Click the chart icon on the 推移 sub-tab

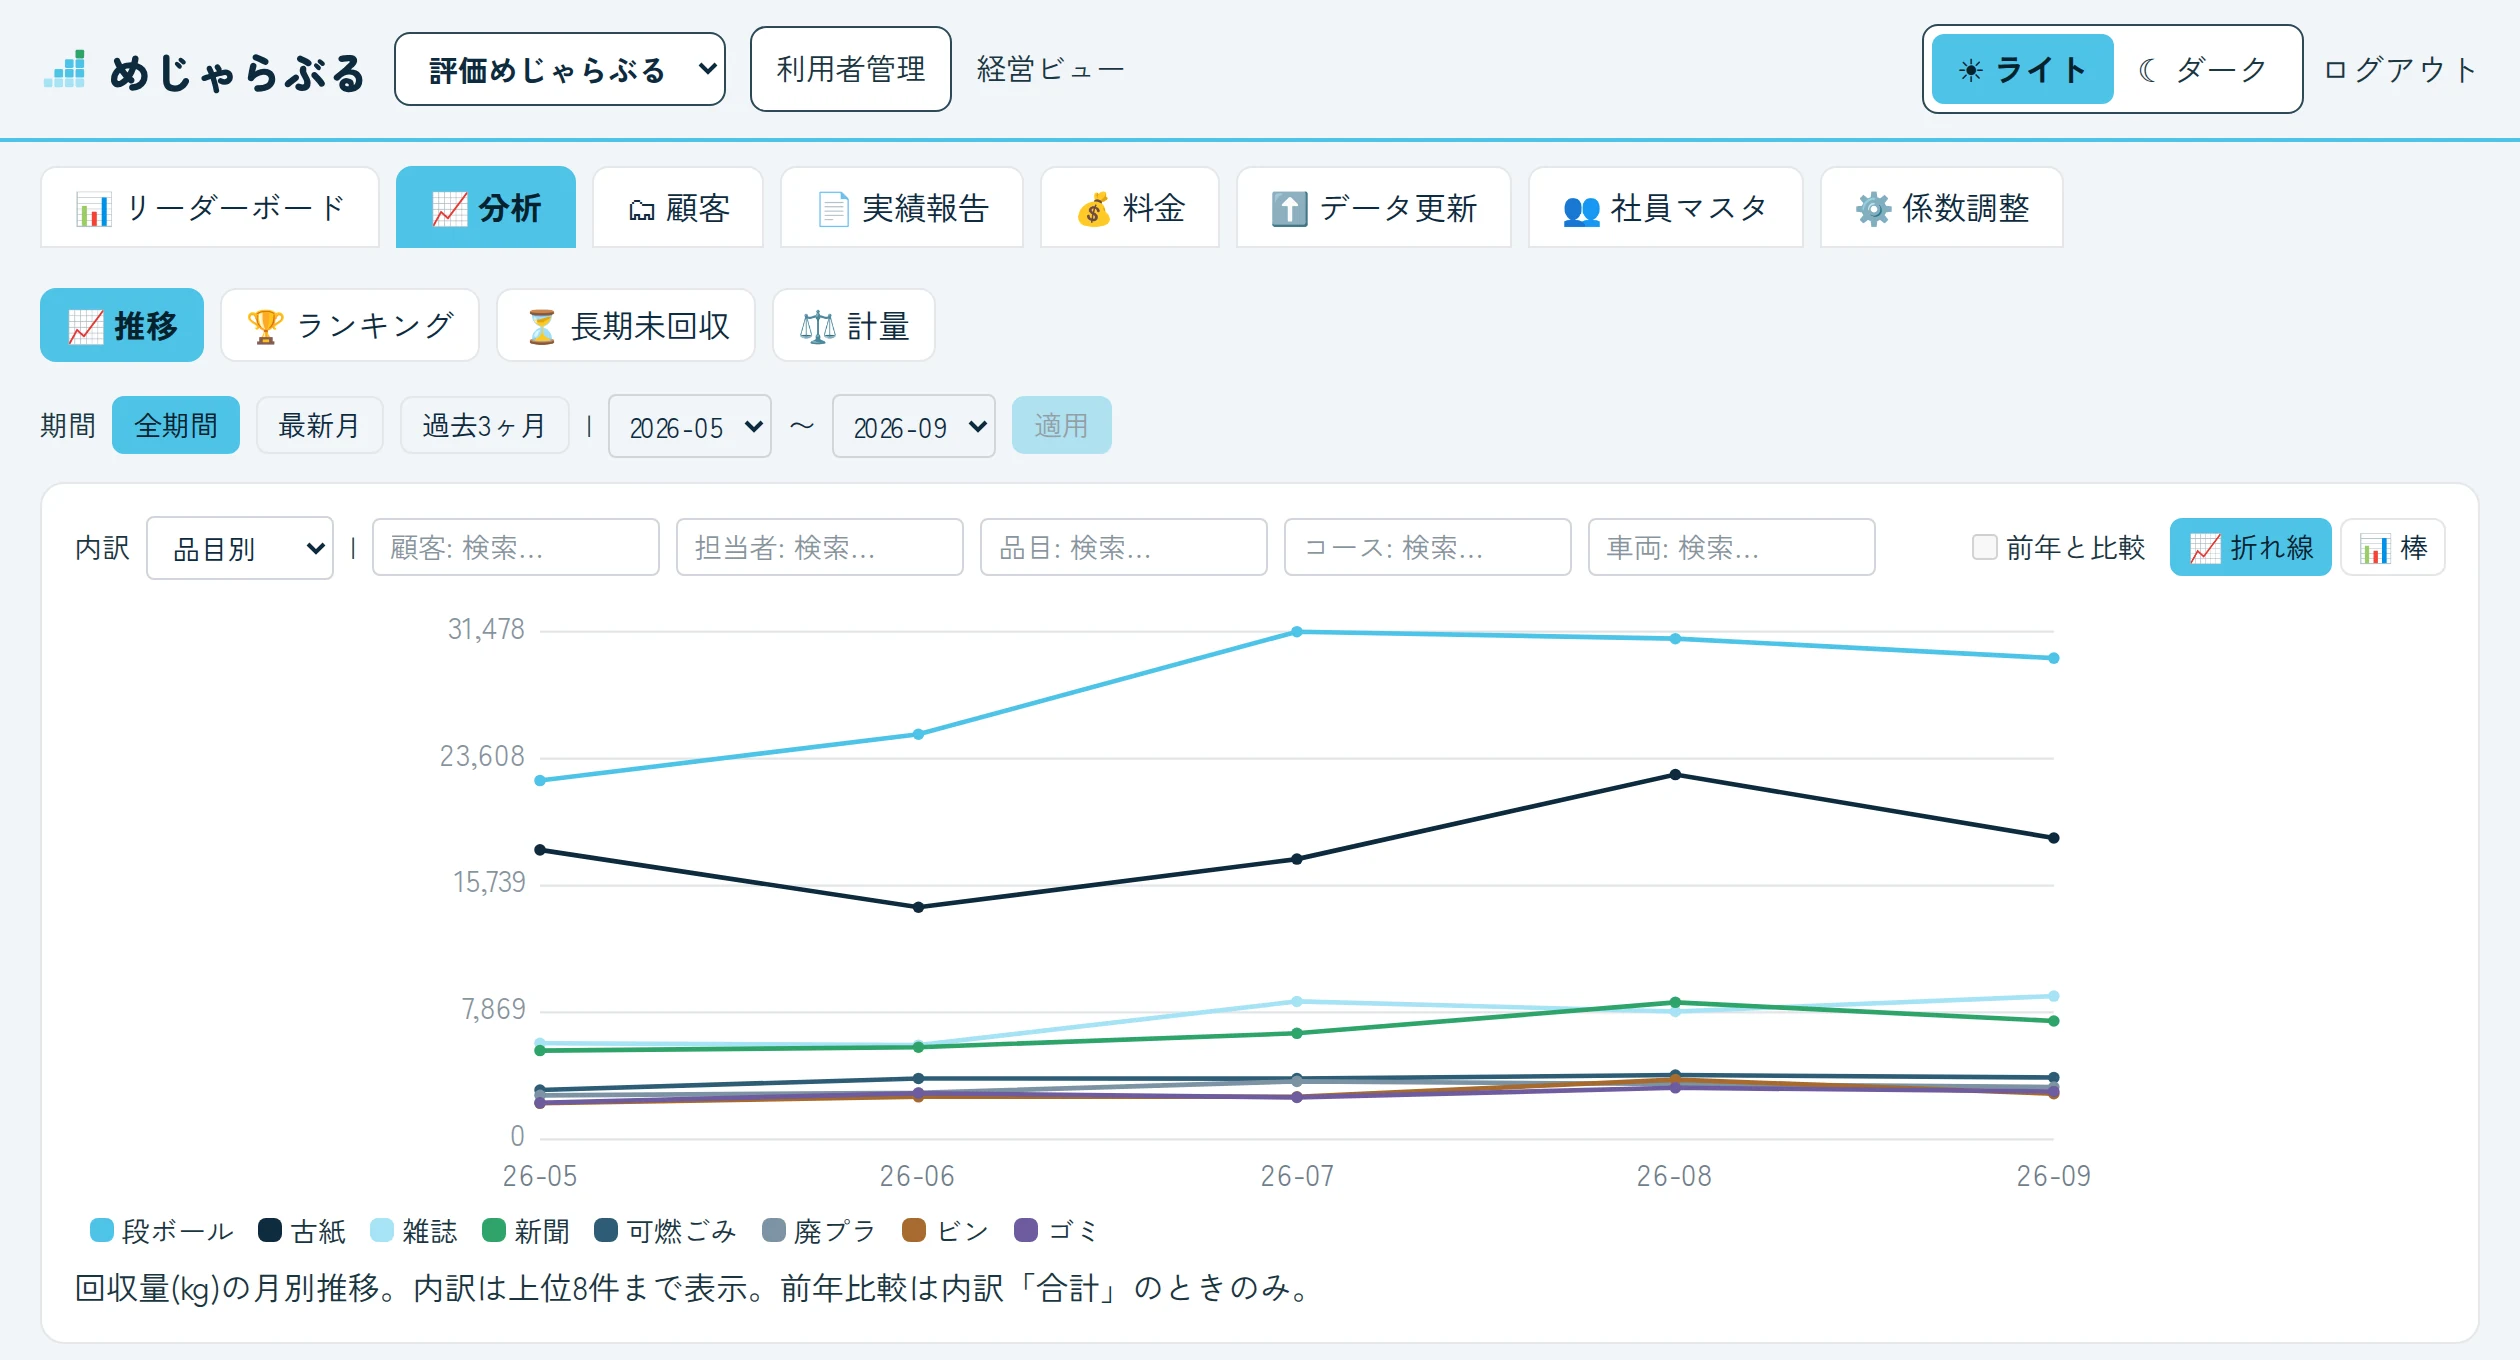click(86, 327)
